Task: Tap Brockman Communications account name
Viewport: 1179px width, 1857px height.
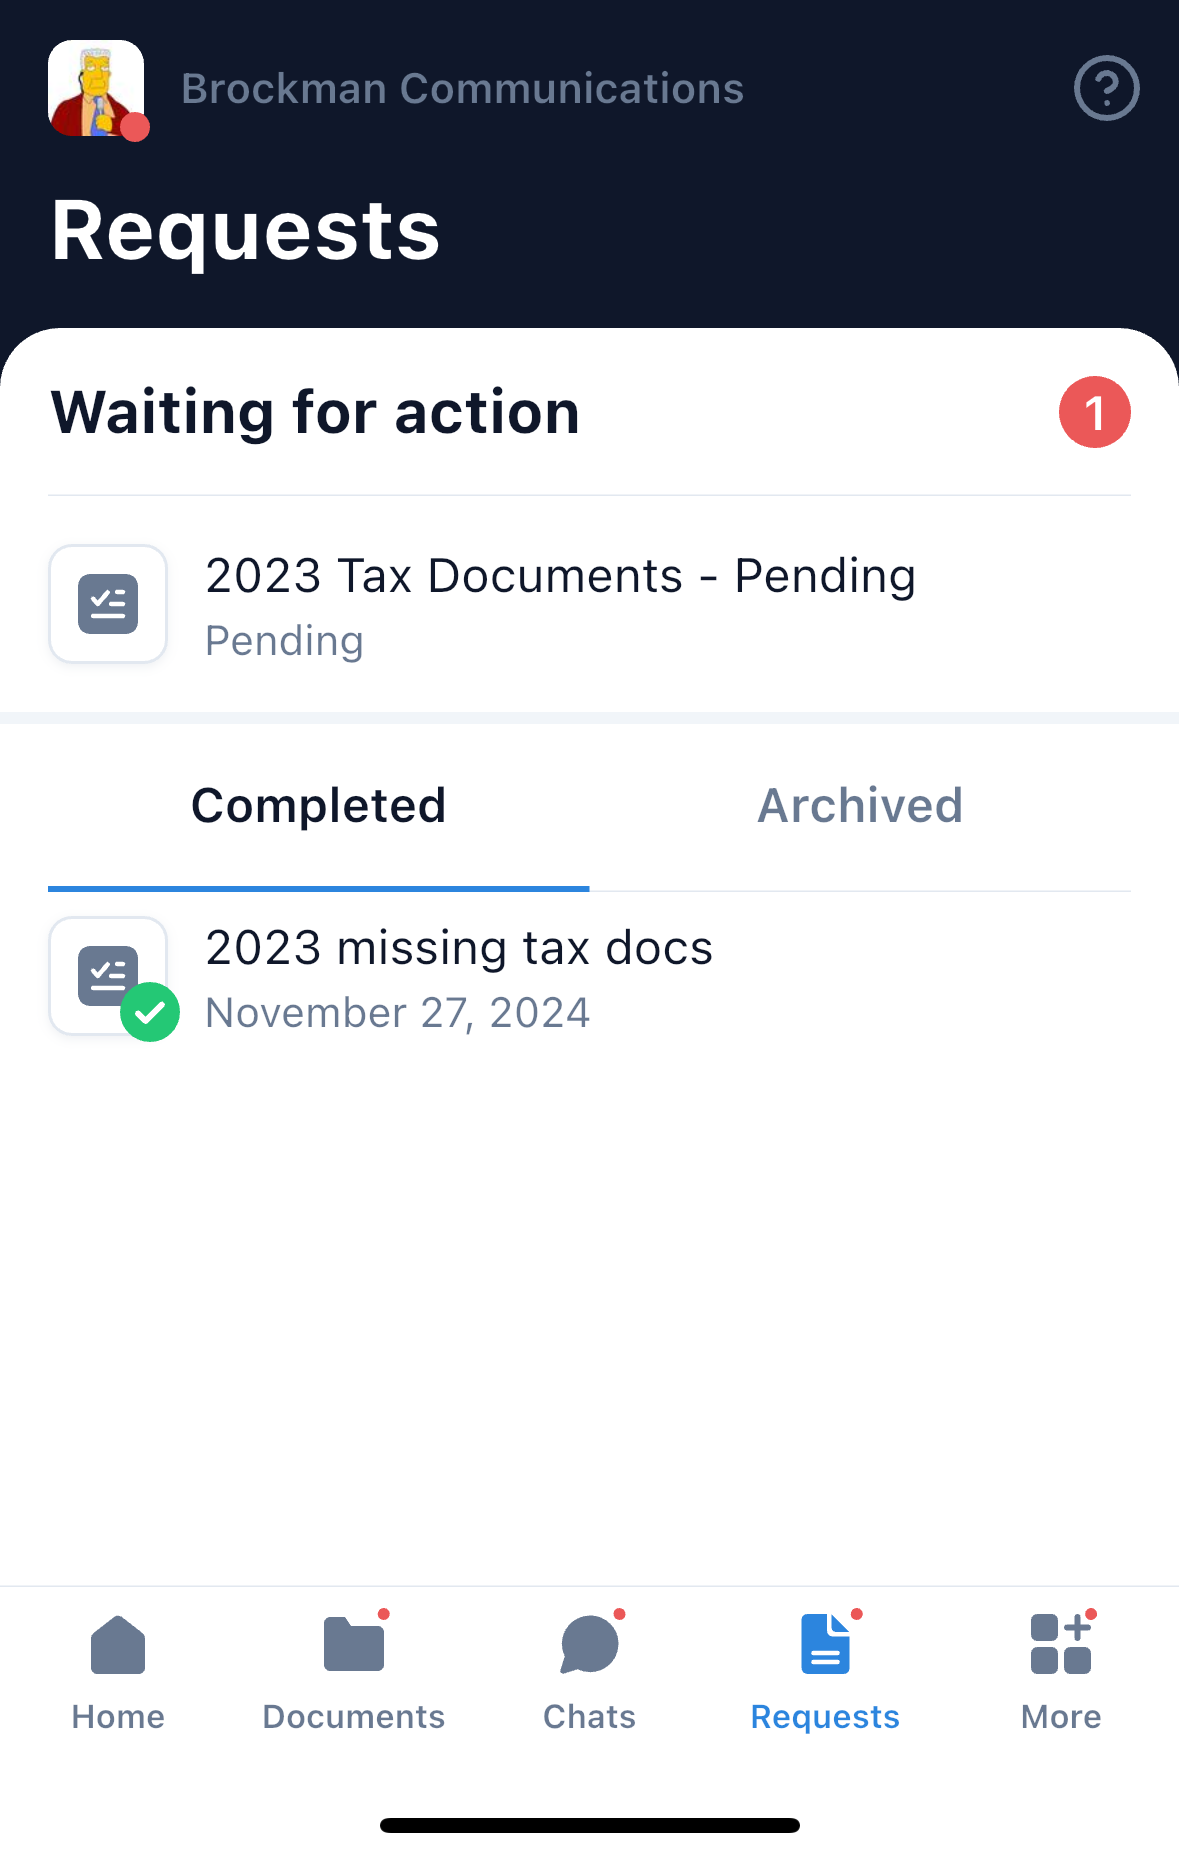Action: point(462,89)
